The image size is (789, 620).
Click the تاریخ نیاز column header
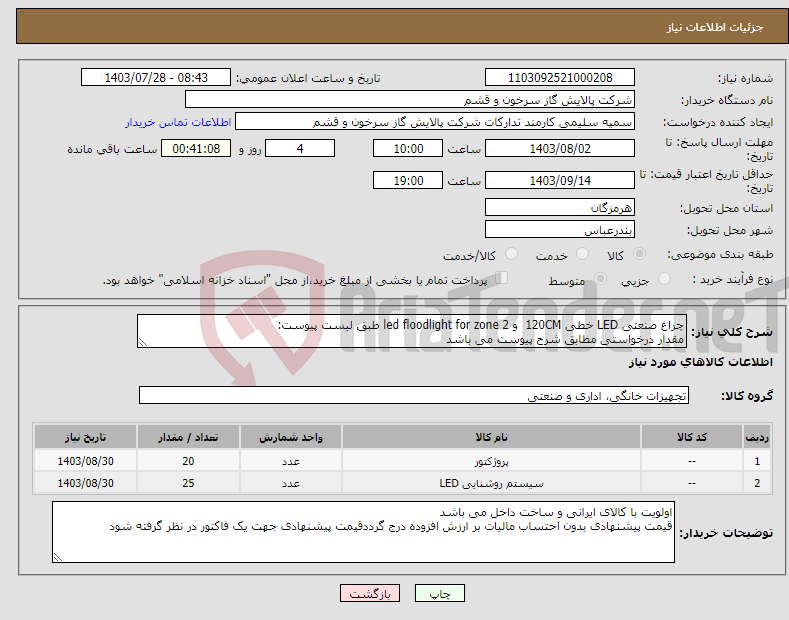[86, 437]
